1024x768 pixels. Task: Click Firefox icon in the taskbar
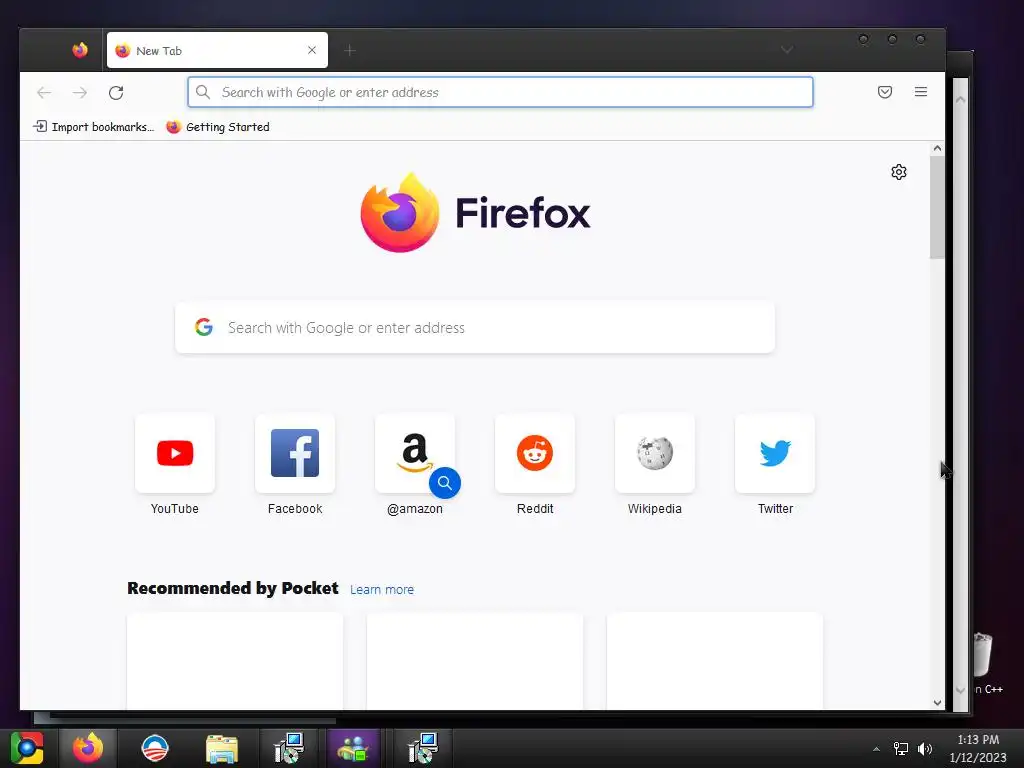click(x=88, y=748)
